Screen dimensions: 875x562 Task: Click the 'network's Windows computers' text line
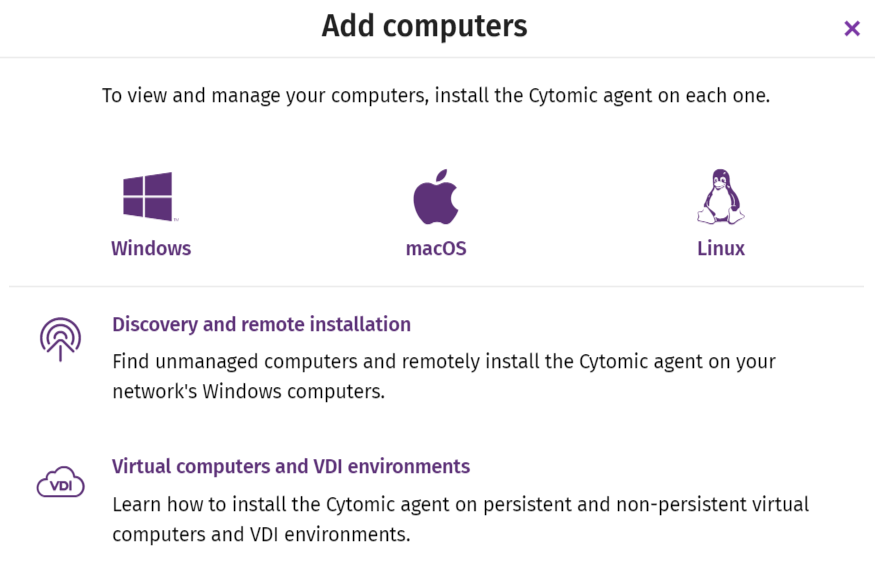coord(248,391)
